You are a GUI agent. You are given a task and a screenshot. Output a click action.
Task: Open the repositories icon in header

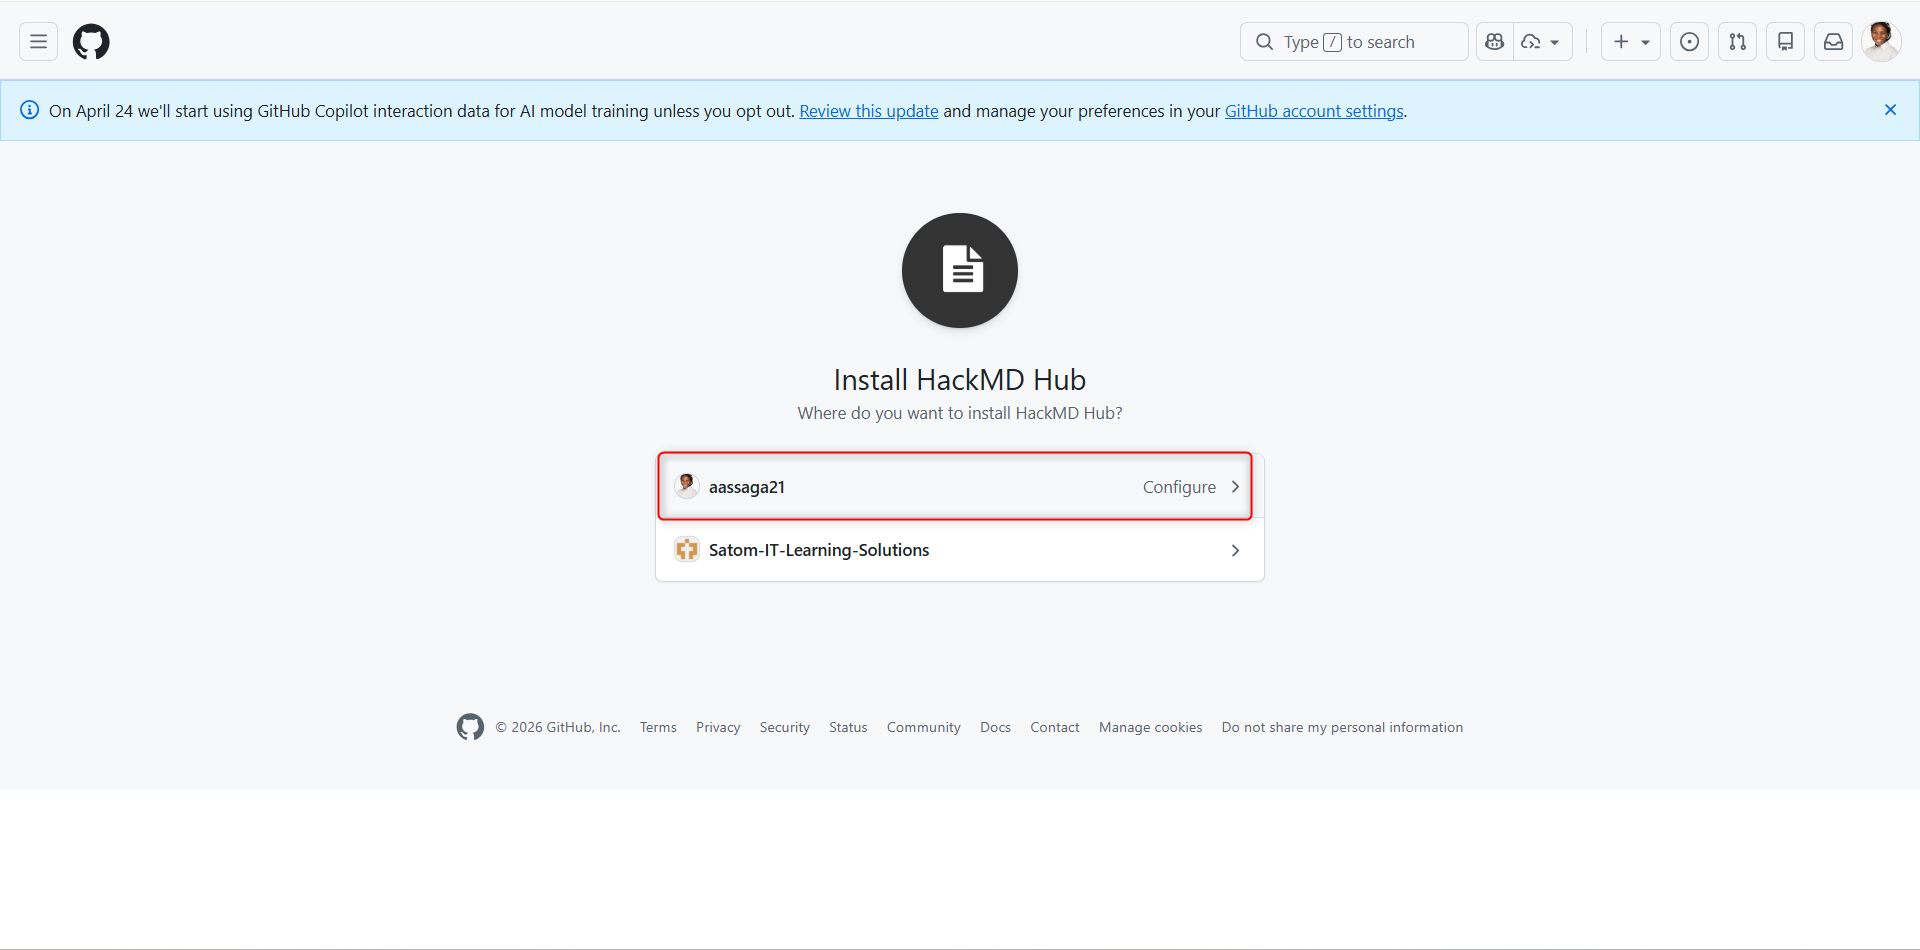click(x=1785, y=42)
